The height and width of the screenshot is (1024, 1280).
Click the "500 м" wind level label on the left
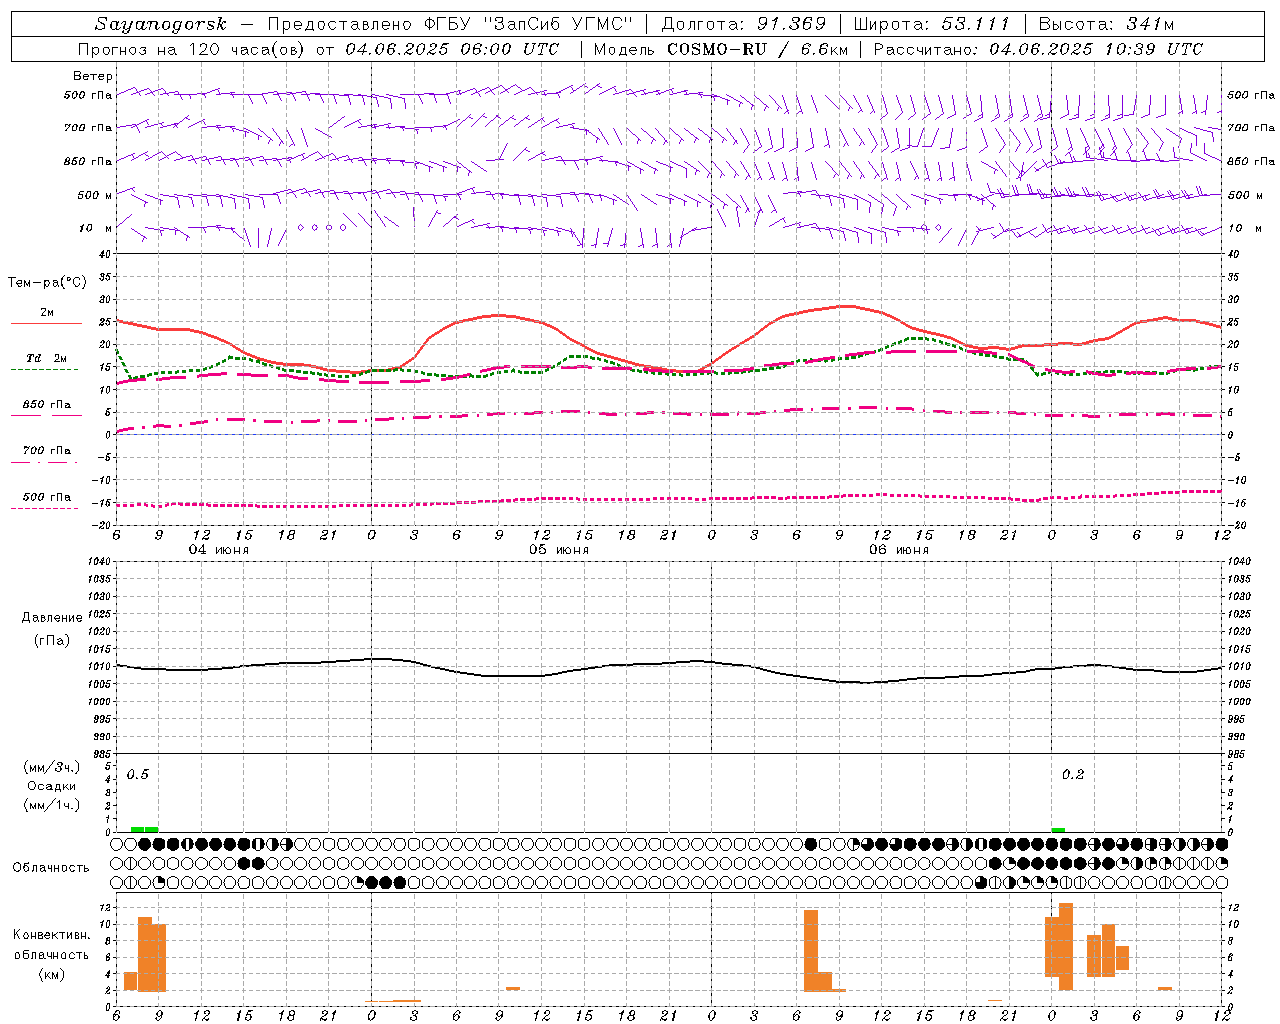[95, 195]
